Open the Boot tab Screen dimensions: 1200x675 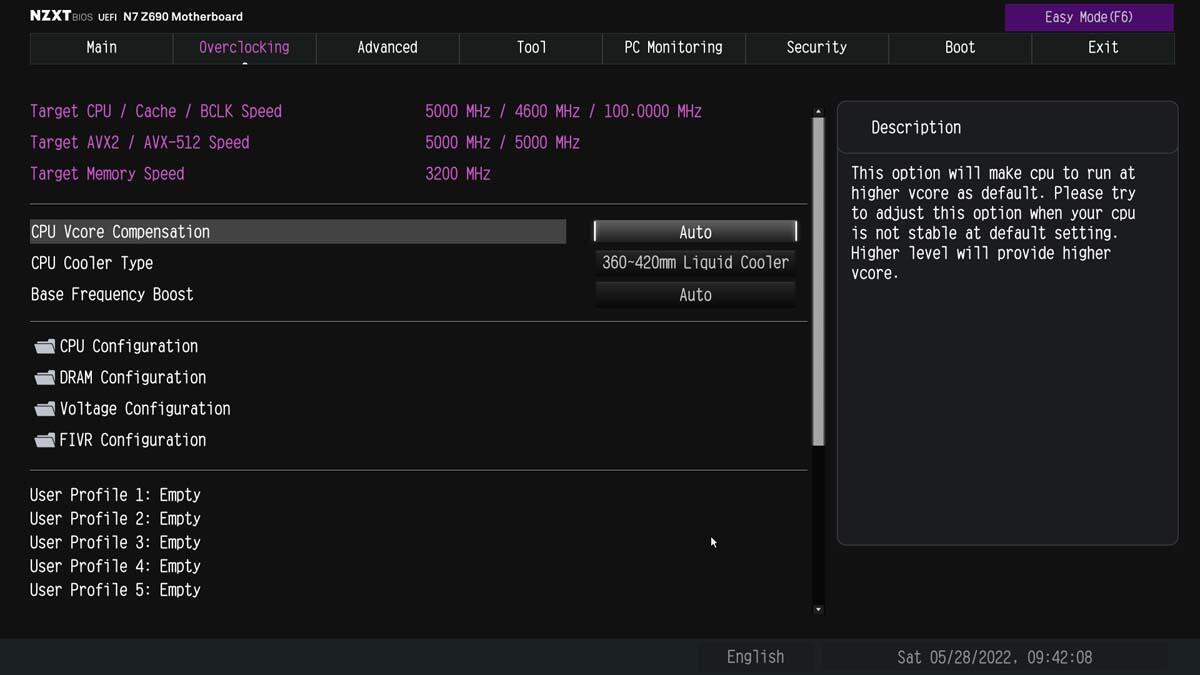[x=960, y=47]
